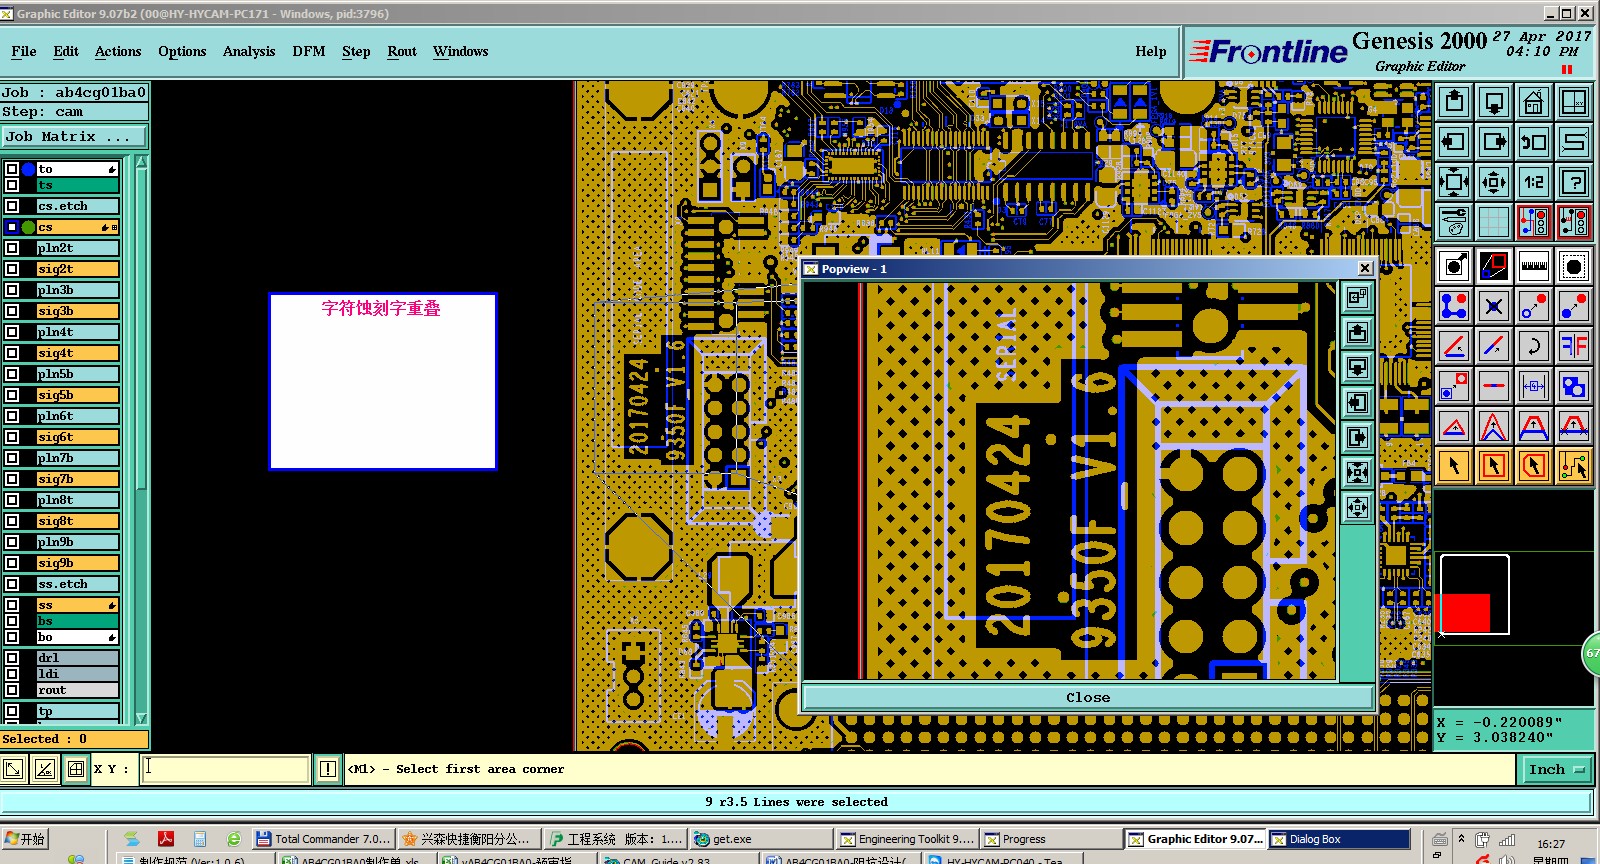Open the Actions menu
Screen dimensions: 1600x864
(118, 51)
